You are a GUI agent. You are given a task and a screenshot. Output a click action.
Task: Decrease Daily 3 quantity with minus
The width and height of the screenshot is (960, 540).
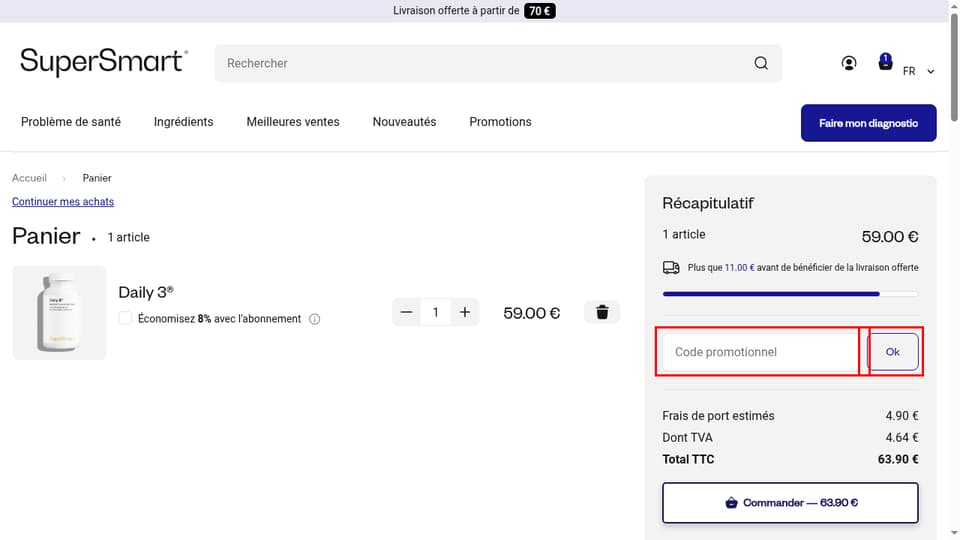coord(406,312)
